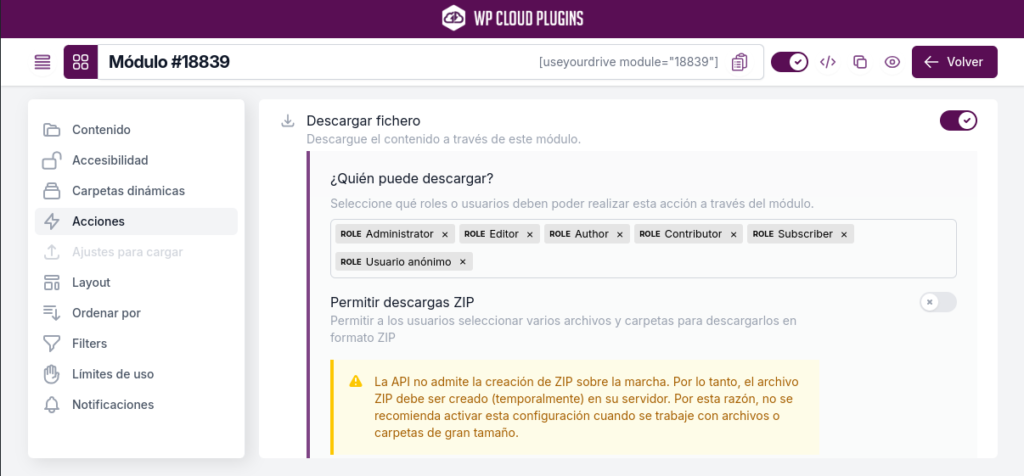Click inside the roles selection field
The width and height of the screenshot is (1024, 476).
[x=643, y=249]
